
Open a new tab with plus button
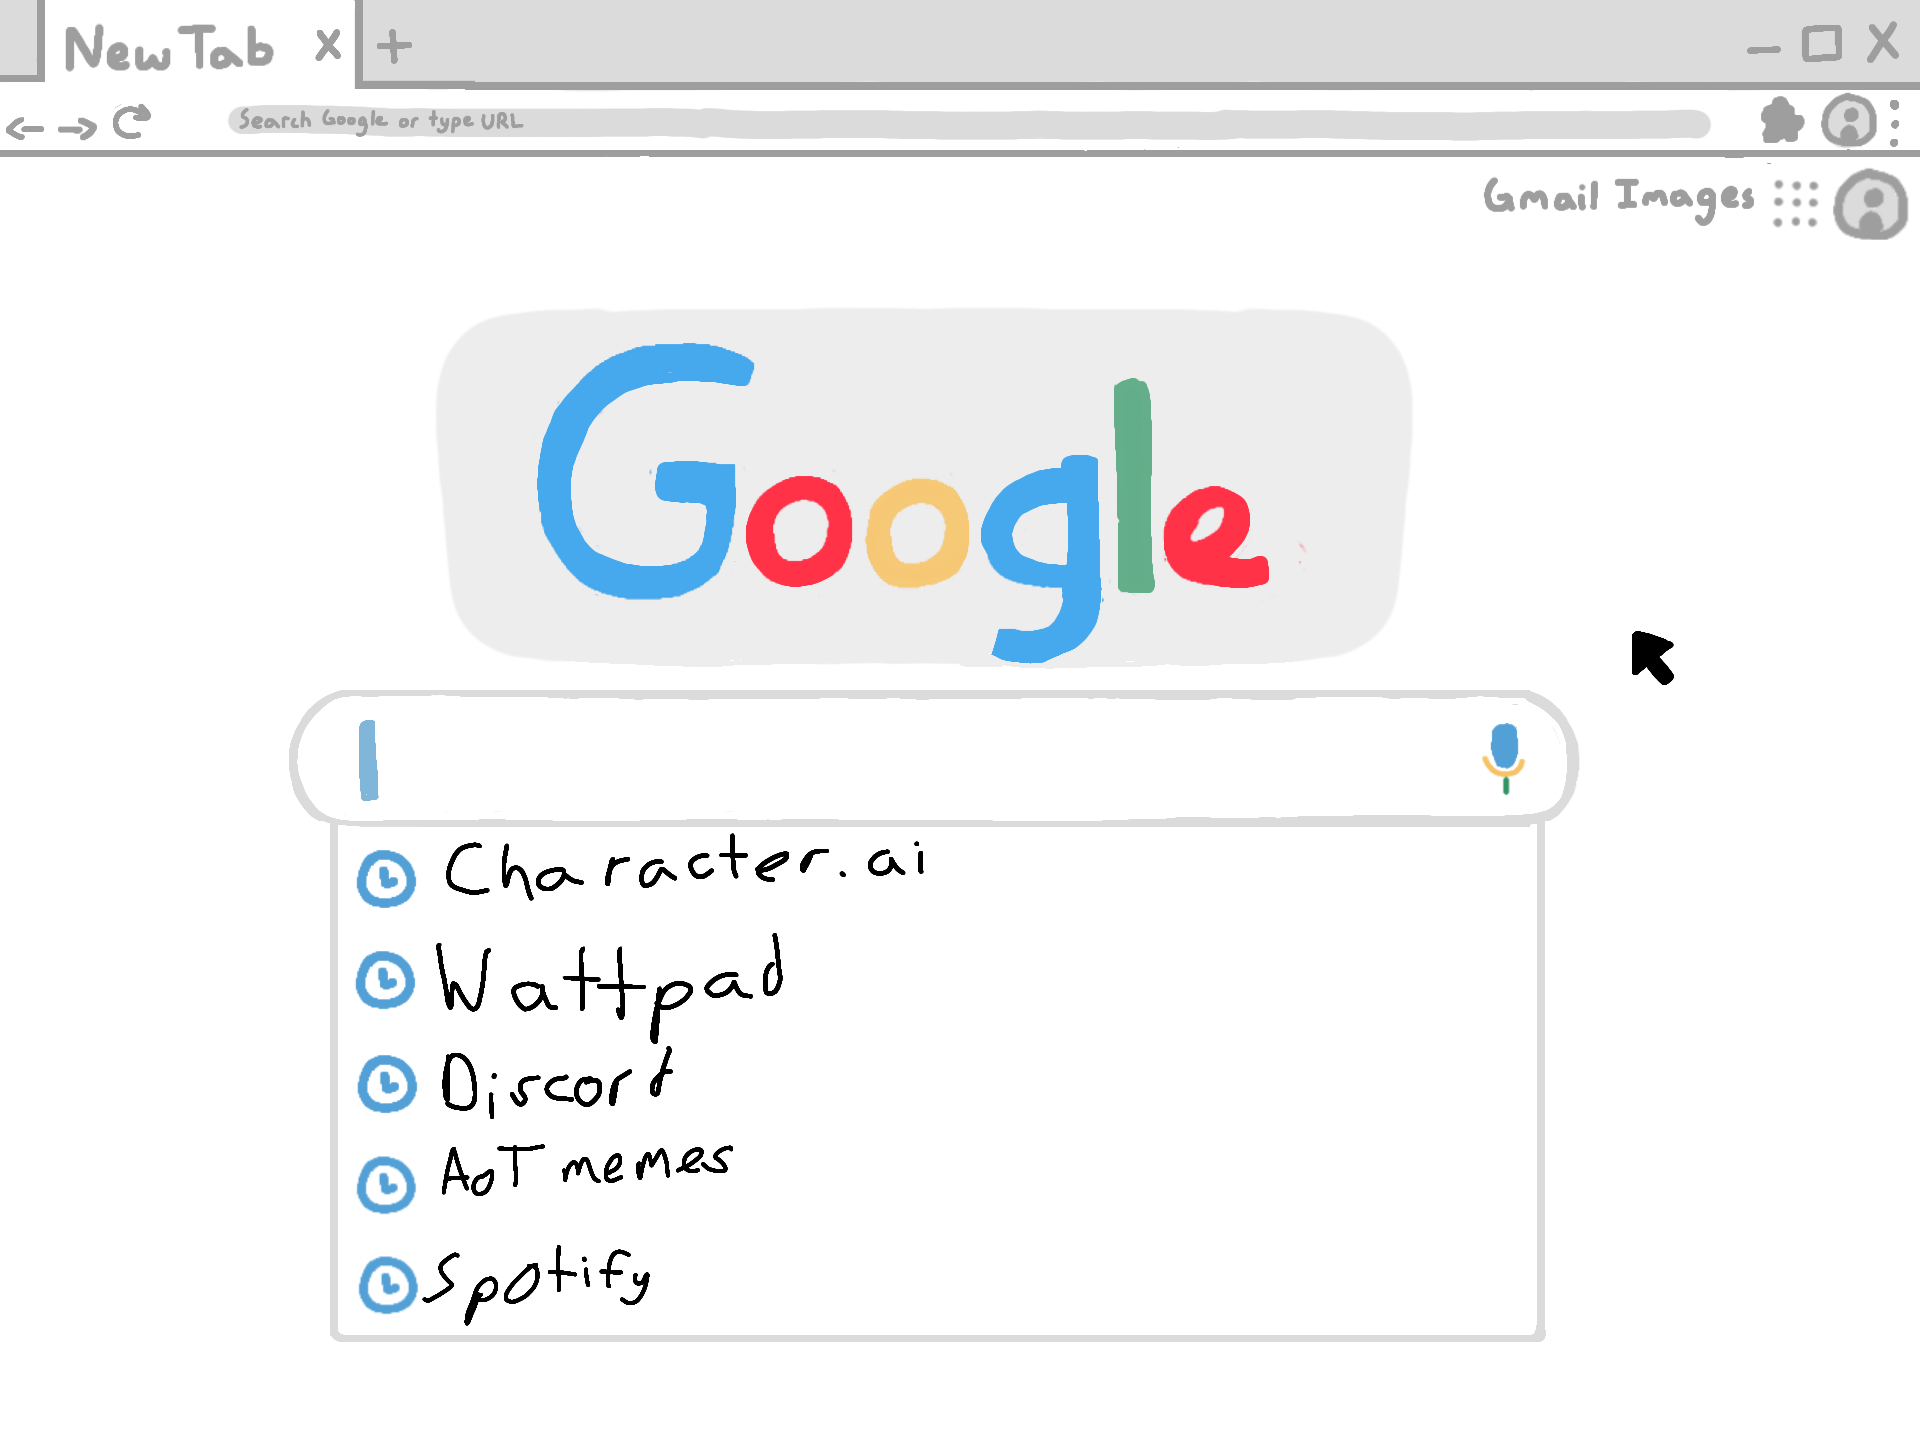[394, 46]
